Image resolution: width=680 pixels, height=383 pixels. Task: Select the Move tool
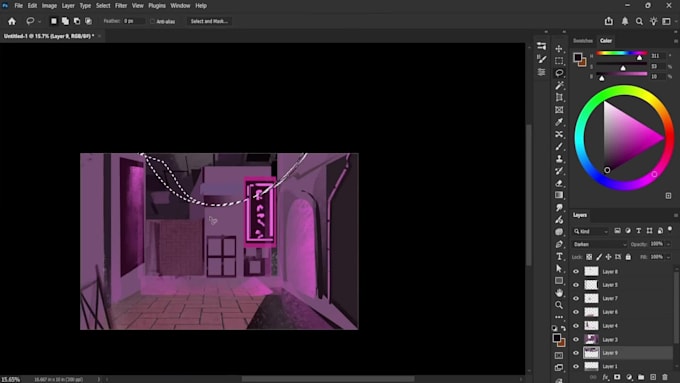[x=559, y=49]
